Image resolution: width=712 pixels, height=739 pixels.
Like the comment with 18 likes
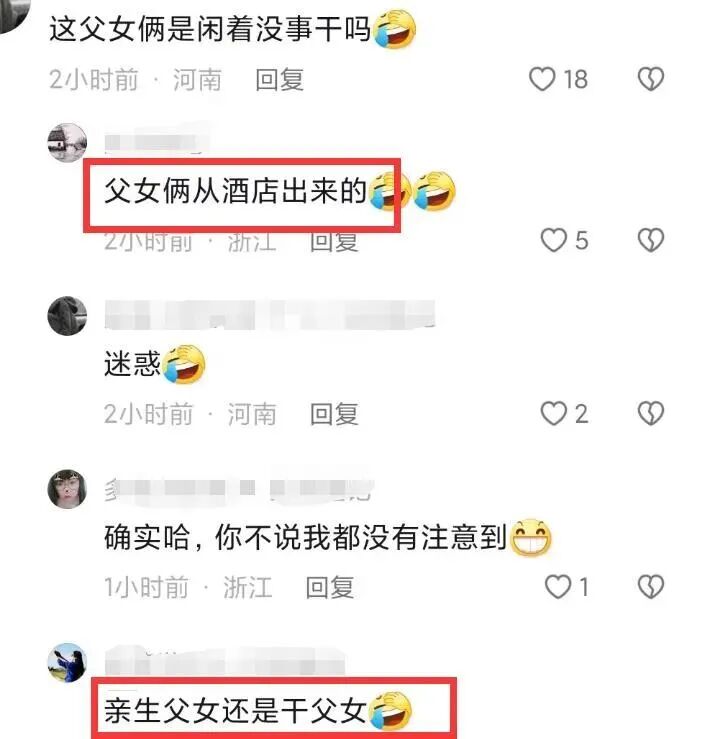[x=542, y=79]
